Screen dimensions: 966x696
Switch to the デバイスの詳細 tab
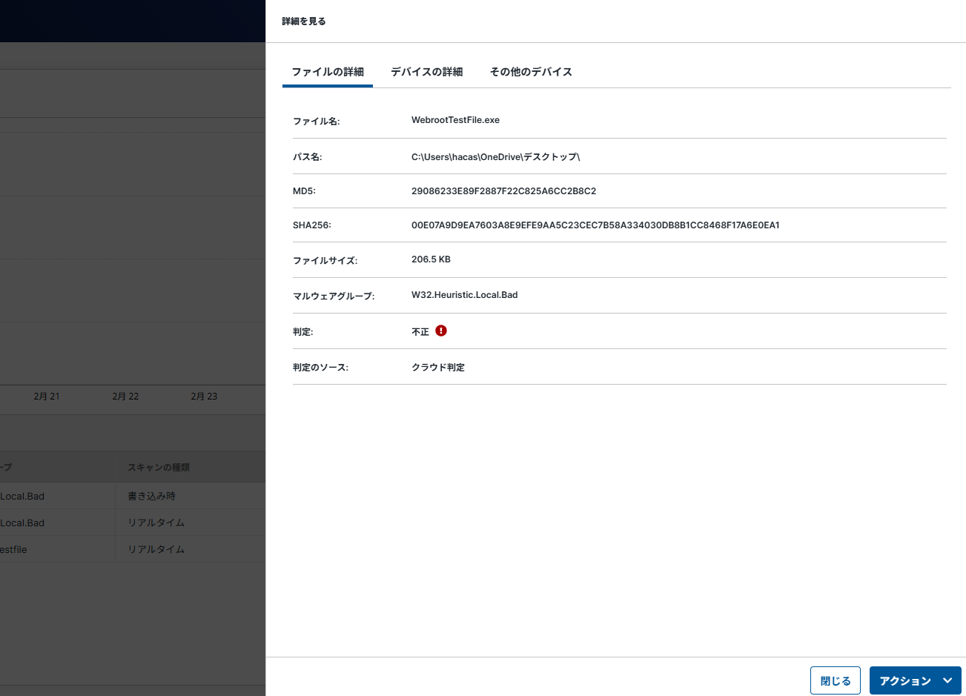tap(426, 72)
